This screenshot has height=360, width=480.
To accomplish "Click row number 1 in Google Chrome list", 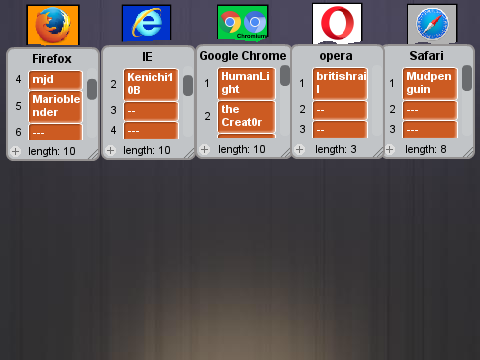I will coord(207,83).
